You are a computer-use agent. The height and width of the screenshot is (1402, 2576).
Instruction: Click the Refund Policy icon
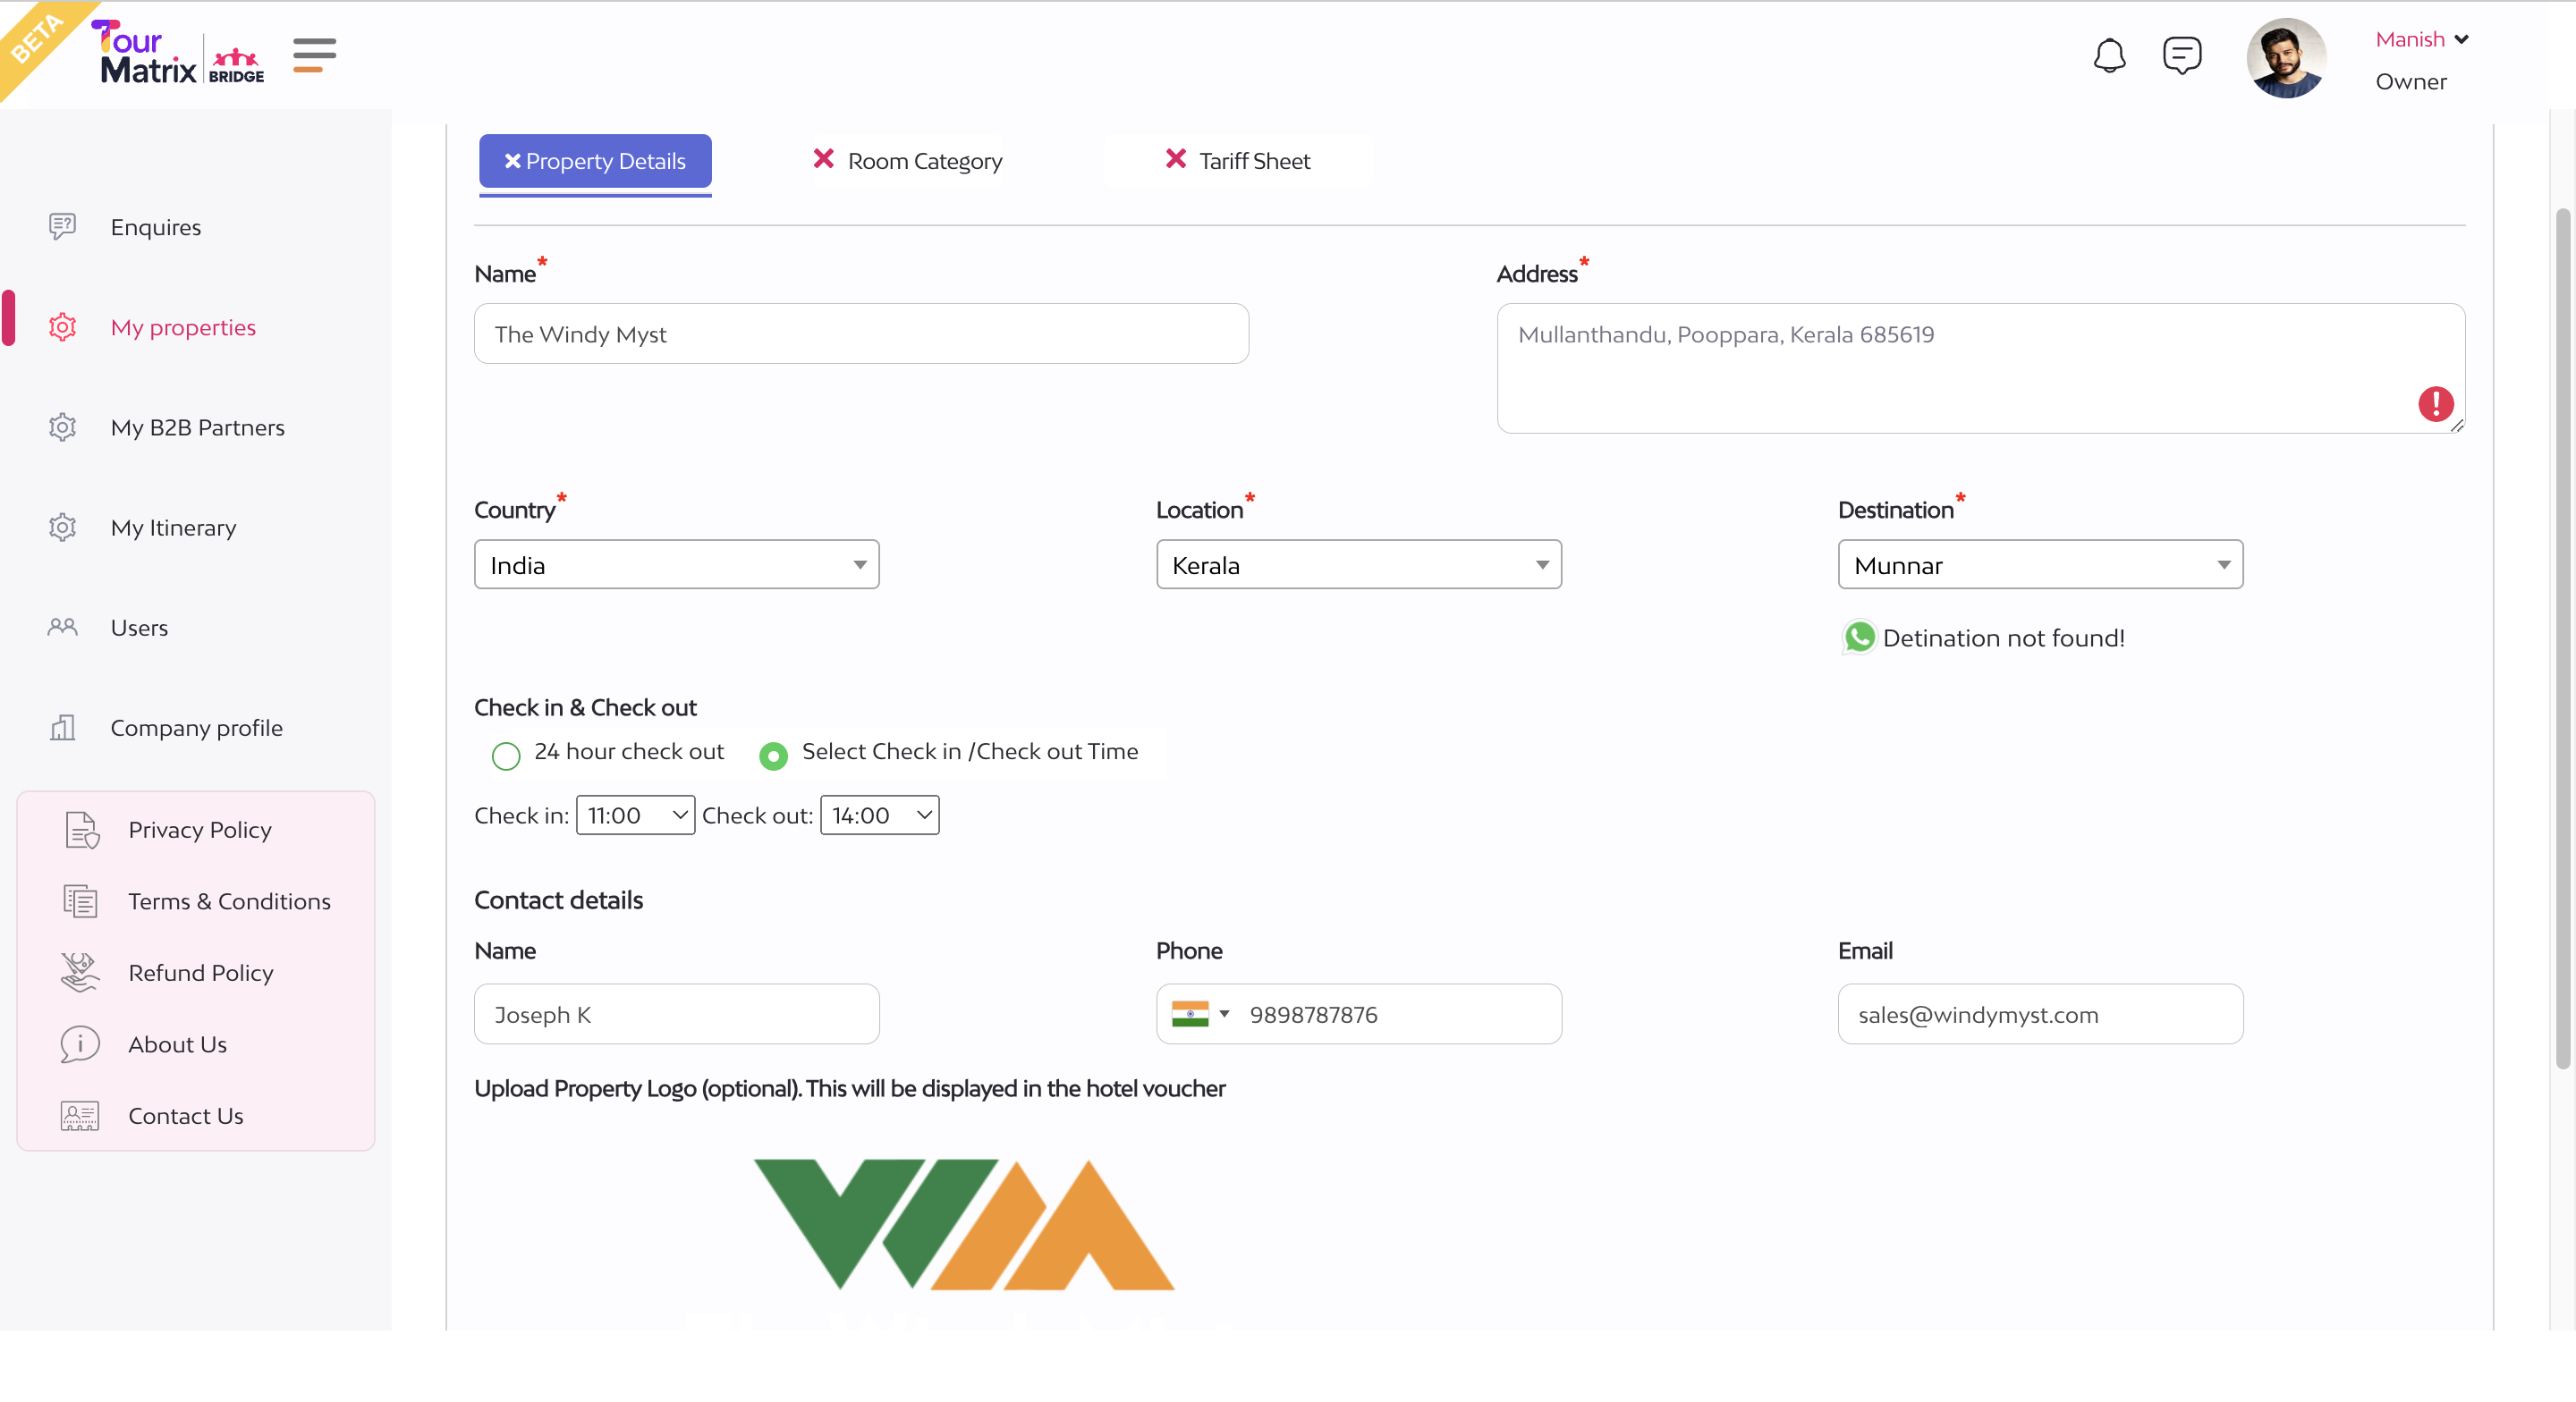click(80, 972)
